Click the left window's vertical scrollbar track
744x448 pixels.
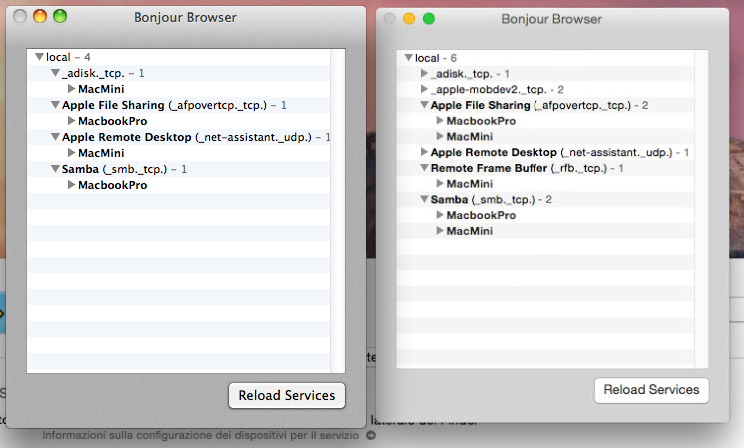337,211
